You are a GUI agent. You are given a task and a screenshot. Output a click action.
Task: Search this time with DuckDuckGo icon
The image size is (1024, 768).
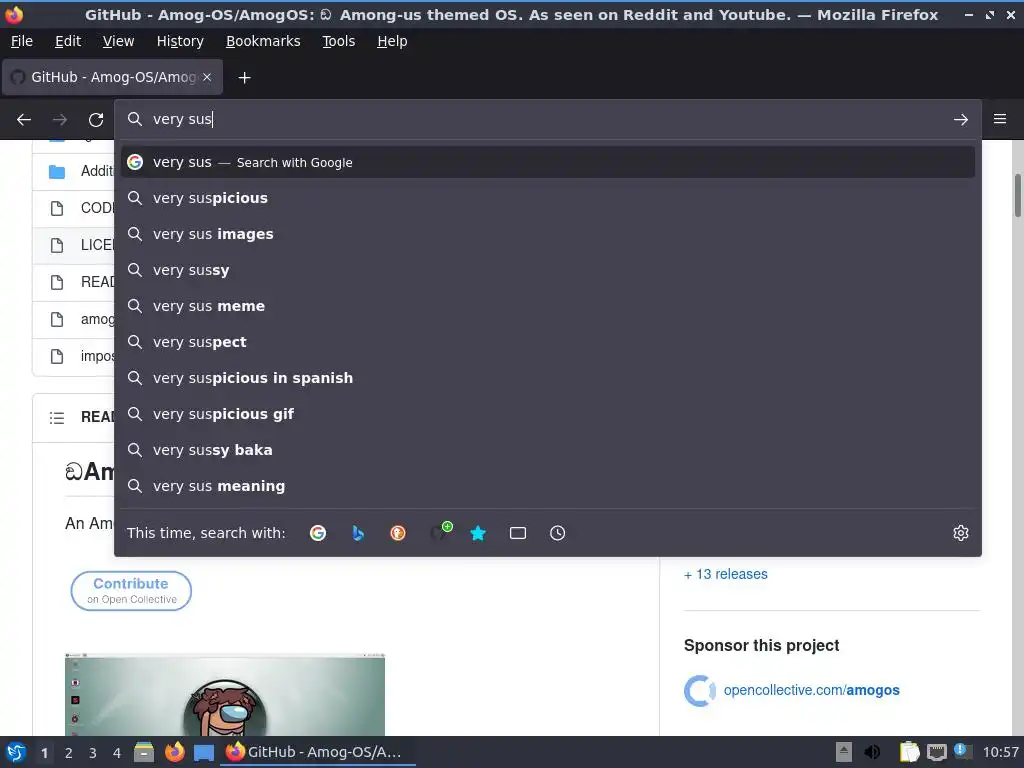pyautogui.click(x=398, y=533)
